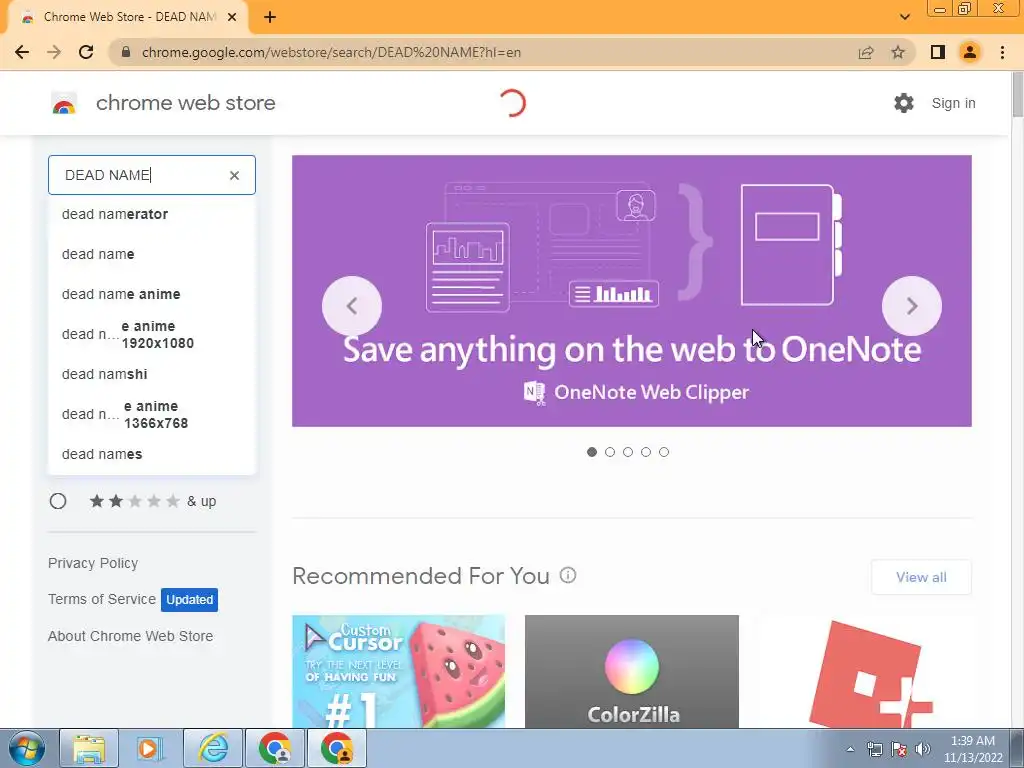Select the fifth carousel dot
Viewport: 1024px width, 768px height.
pyautogui.click(x=664, y=452)
